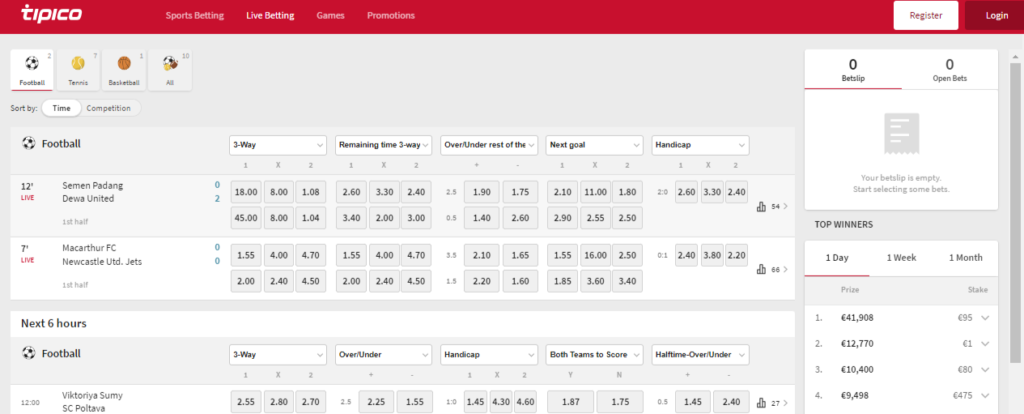Click football icon in Next 6 hours section
Screen dimensions: 1024x414
click(x=29, y=353)
